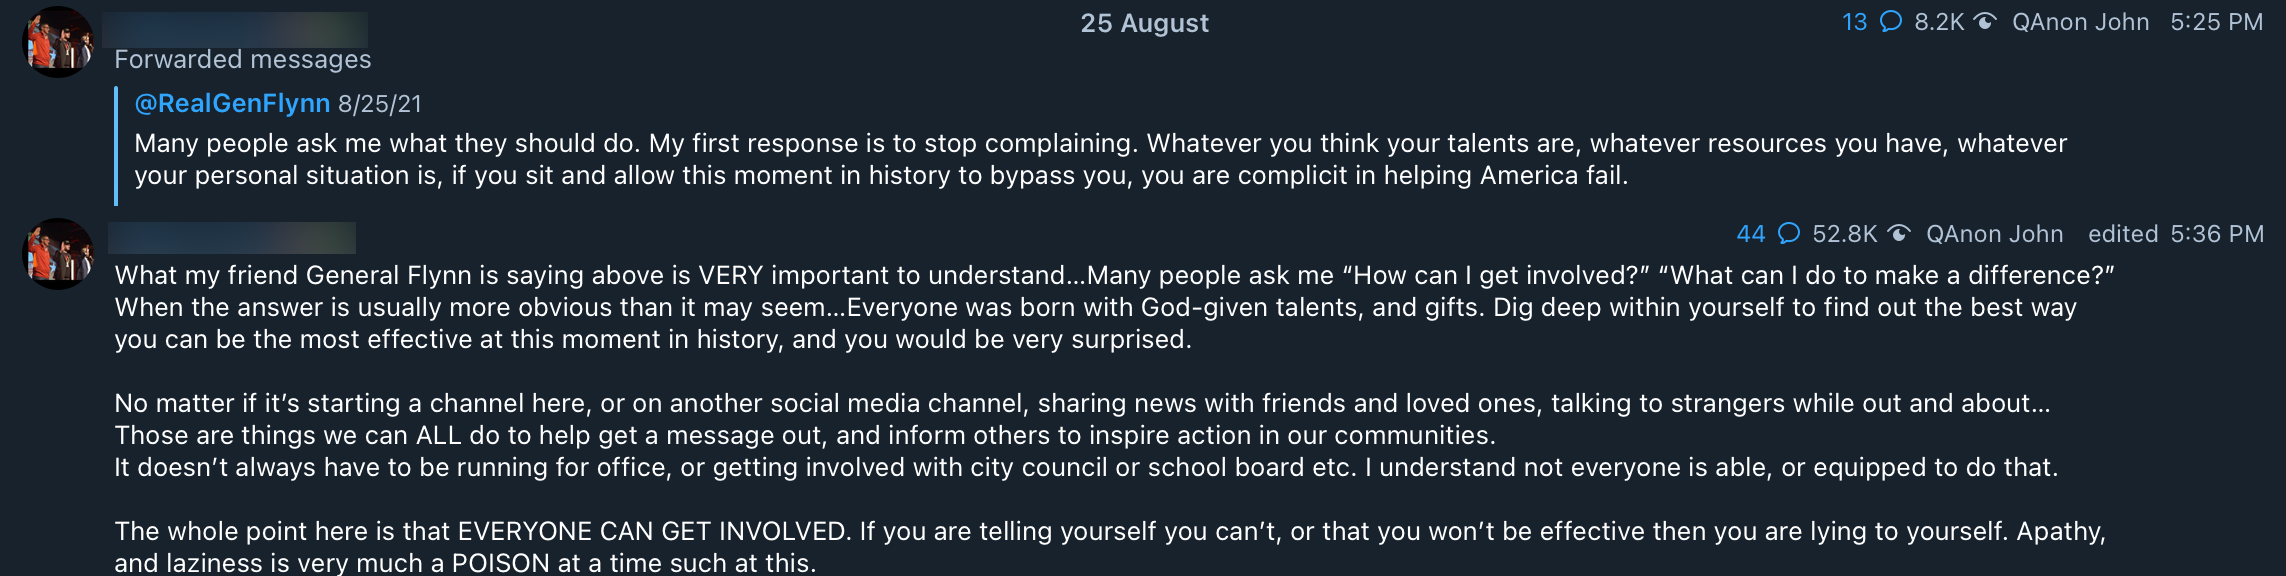Click the 'edited' label on second post
This screenshot has width=2286, height=576.
[x=2123, y=234]
